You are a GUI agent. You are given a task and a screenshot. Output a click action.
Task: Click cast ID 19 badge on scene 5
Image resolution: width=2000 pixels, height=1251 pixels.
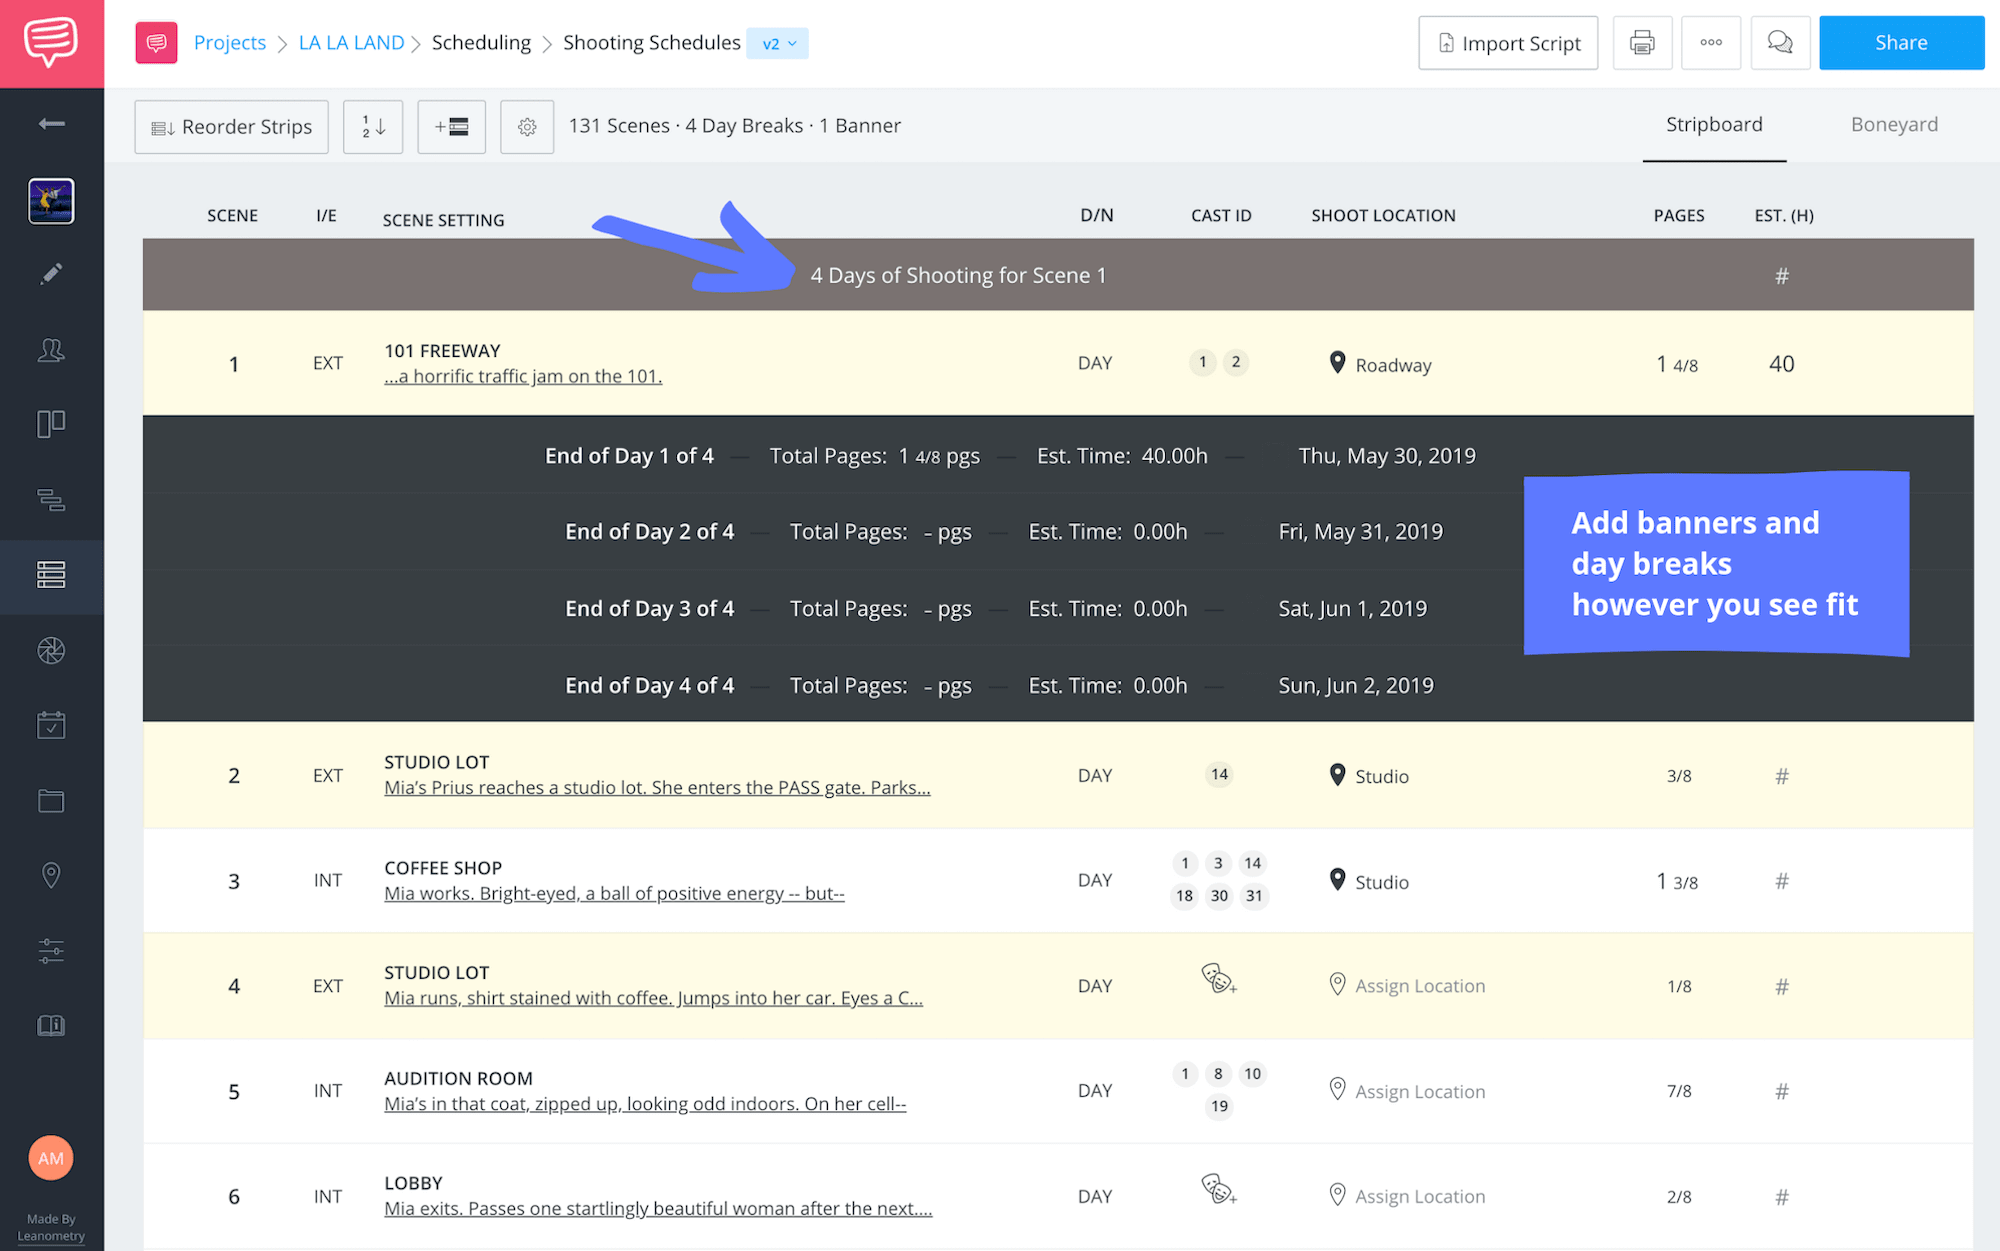coord(1219,1106)
